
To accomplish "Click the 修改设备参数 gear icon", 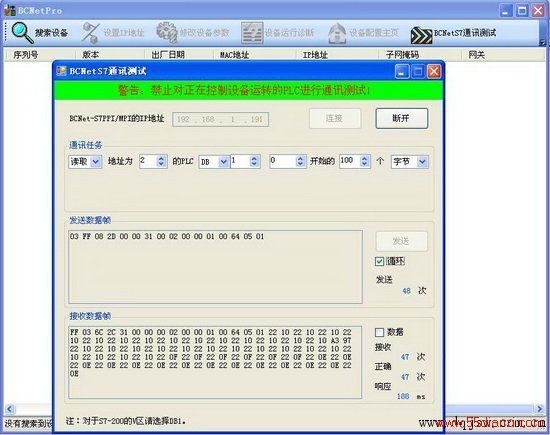I will click(x=167, y=33).
